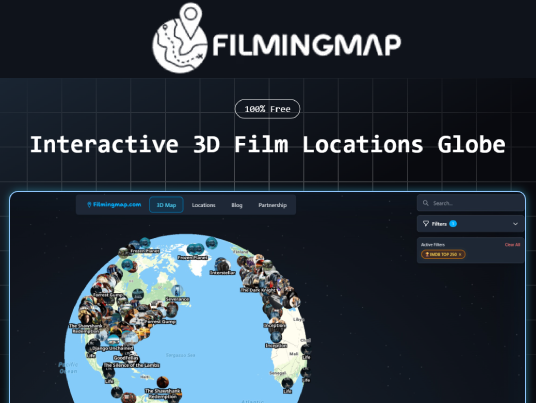Click the Senegal map label

[x=278, y=373]
